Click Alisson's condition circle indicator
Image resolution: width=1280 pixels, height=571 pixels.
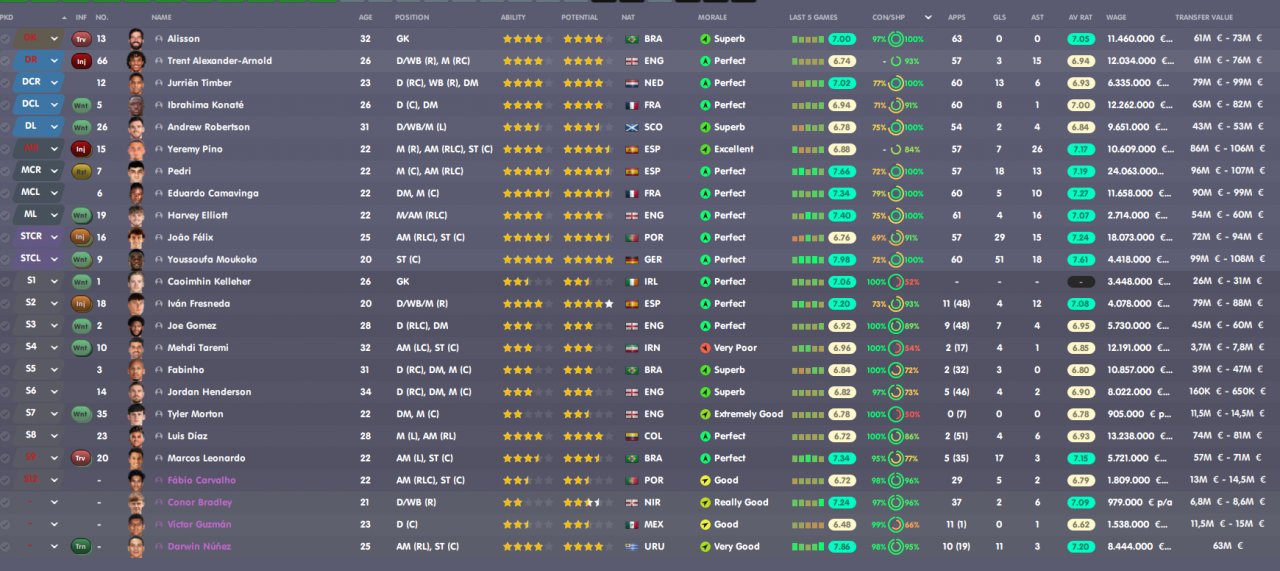pyautogui.click(x=895, y=39)
